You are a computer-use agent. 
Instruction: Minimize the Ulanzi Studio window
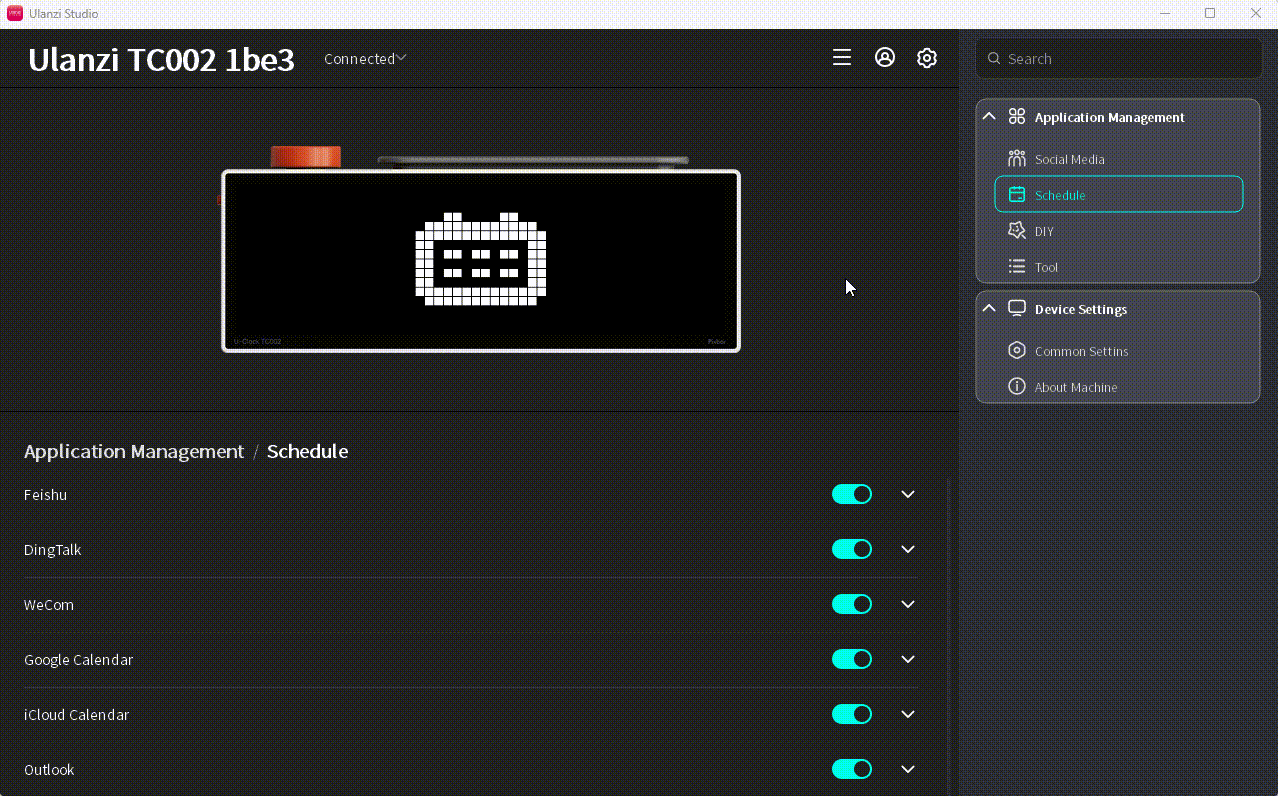(1164, 13)
